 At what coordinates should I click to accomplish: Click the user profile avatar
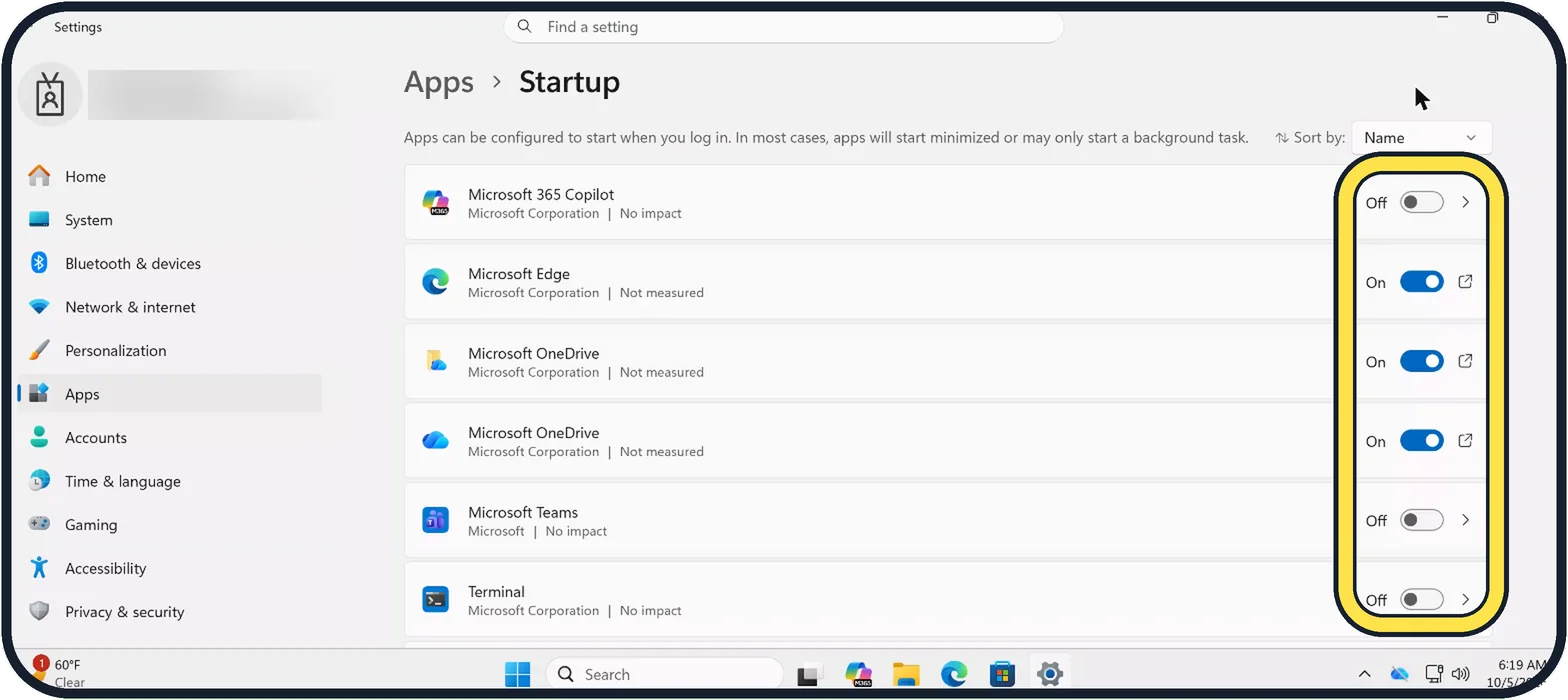tap(50, 95)
